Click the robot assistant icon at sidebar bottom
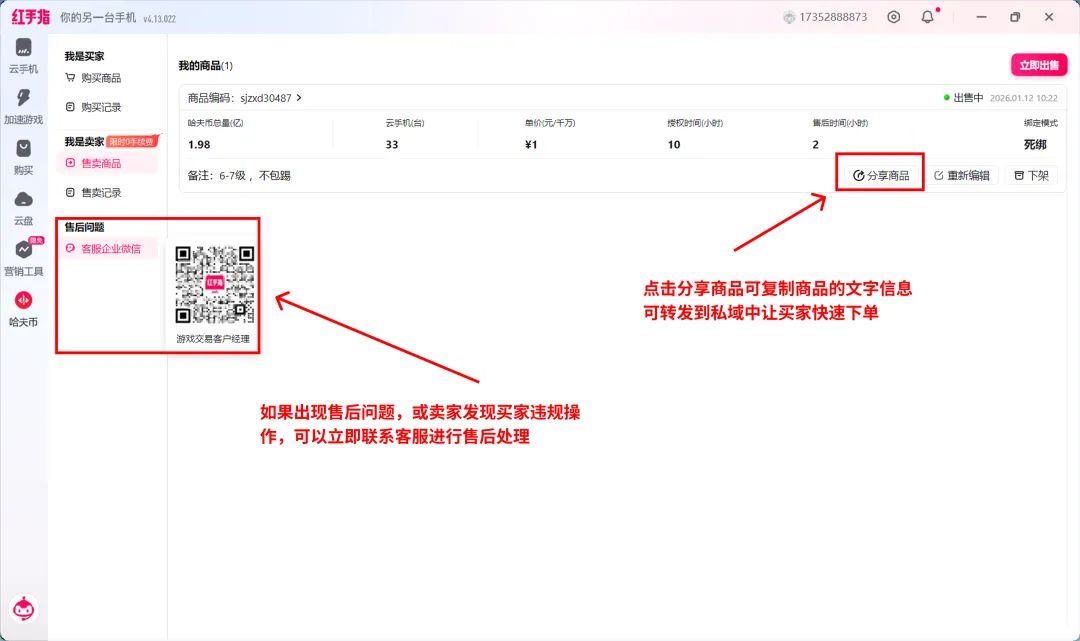Image resolution: width=1080 pixels, height=641 pixels. point(24,609)
